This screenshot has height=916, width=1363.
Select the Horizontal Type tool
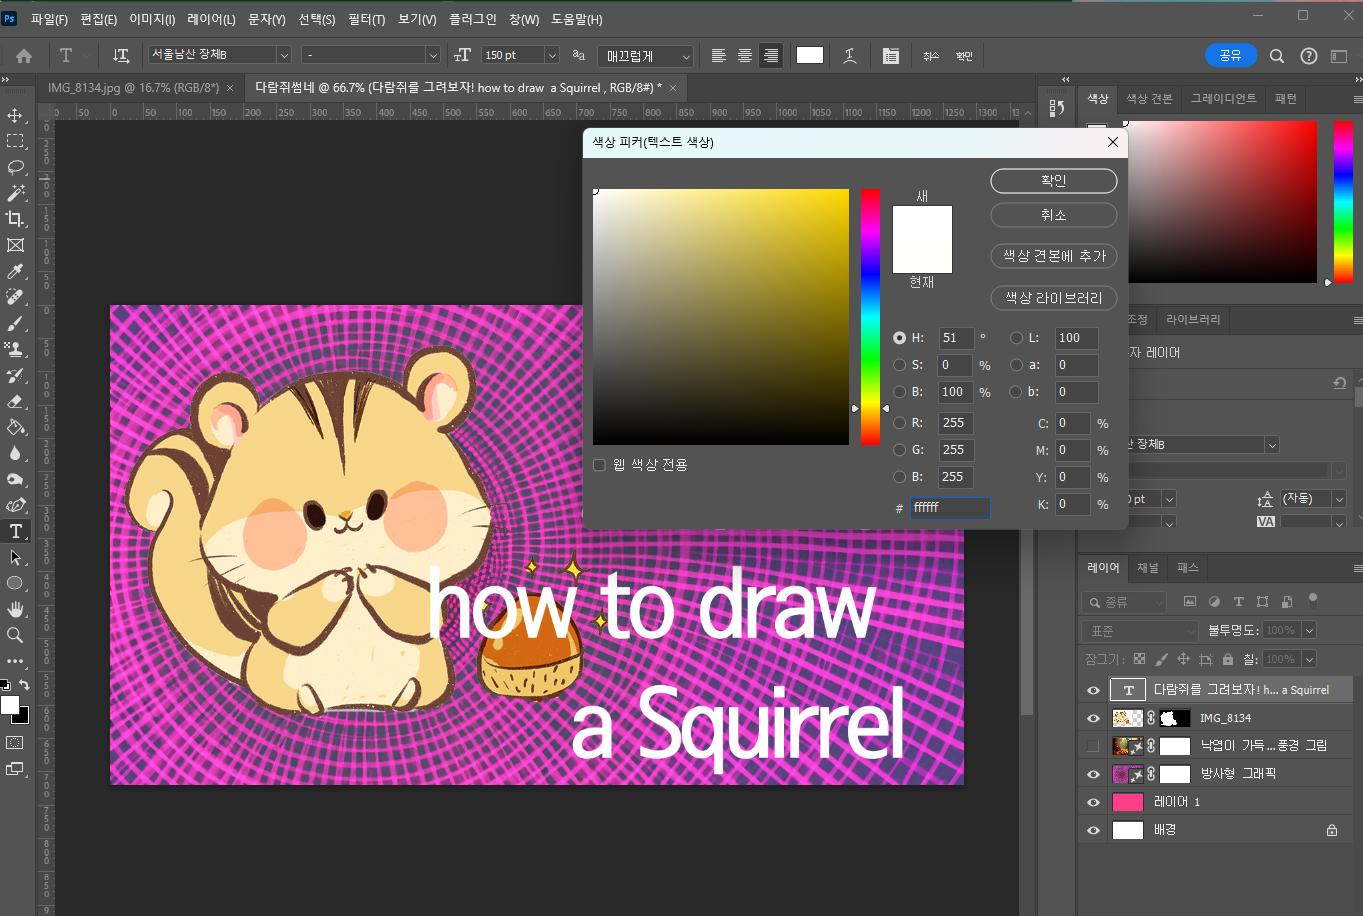coord(15,531)
